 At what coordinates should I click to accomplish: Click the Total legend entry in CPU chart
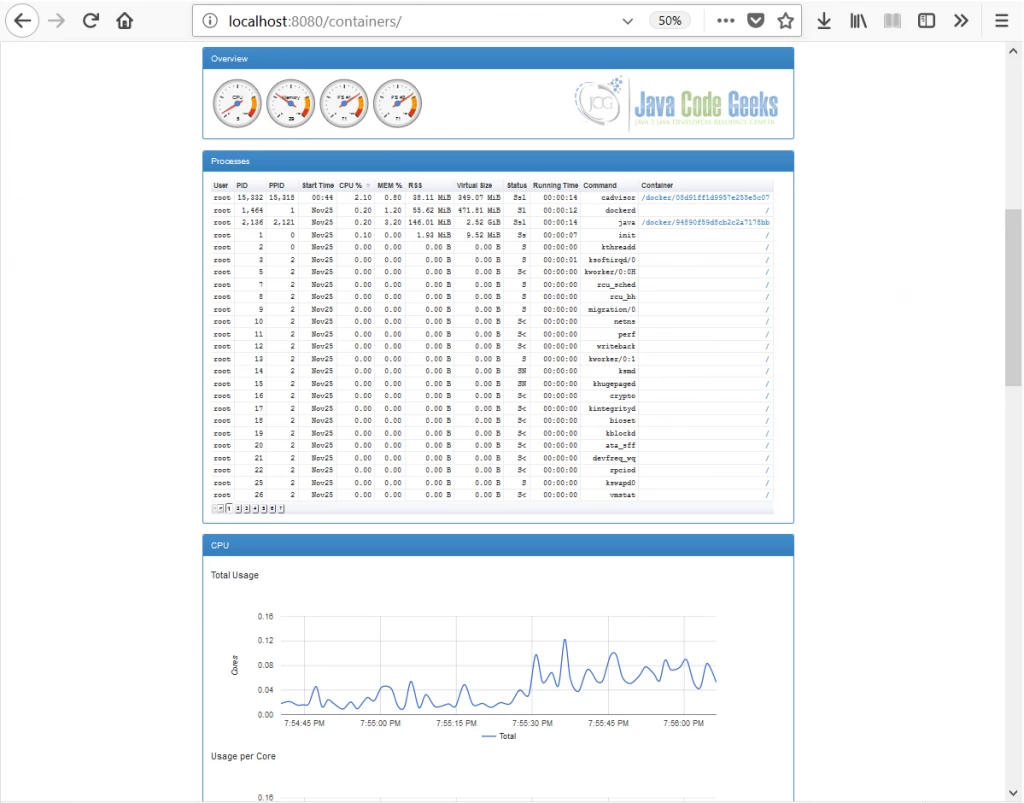click(x=500, y=736)
